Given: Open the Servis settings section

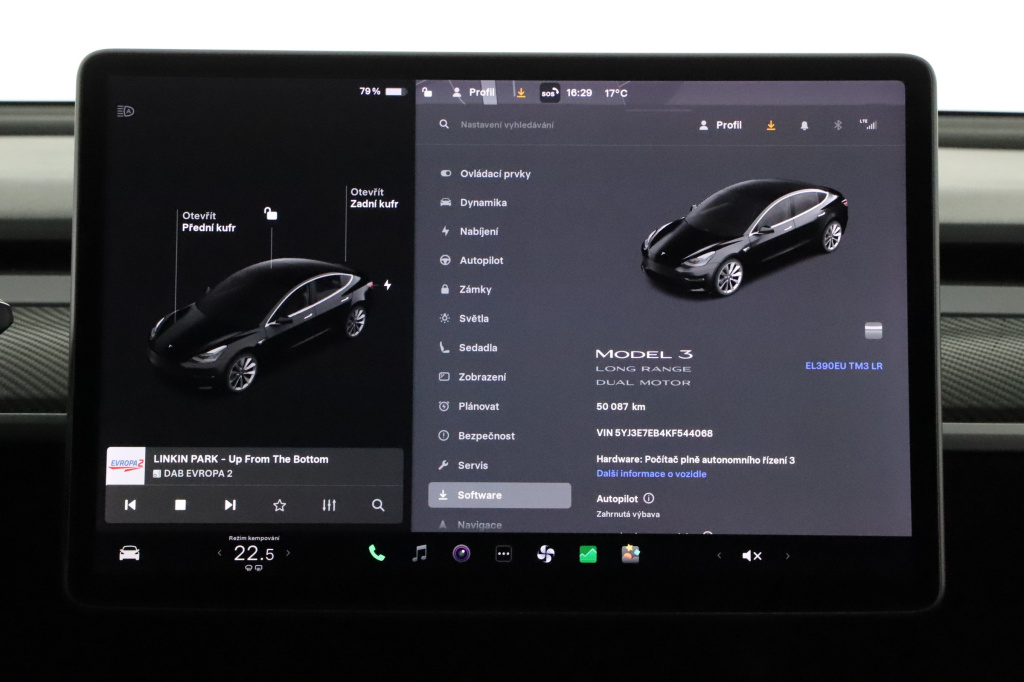Looking at the screenshot, I should click(x=463, y=465).
